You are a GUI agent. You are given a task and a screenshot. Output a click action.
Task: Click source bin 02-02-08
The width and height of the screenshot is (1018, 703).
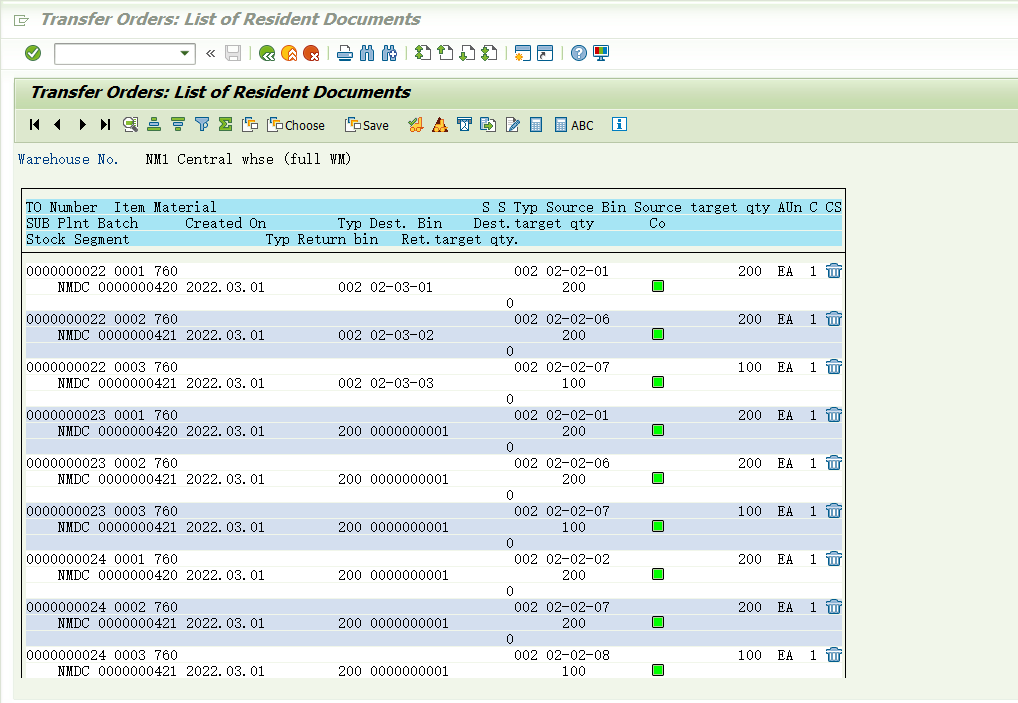coord(578,656)
